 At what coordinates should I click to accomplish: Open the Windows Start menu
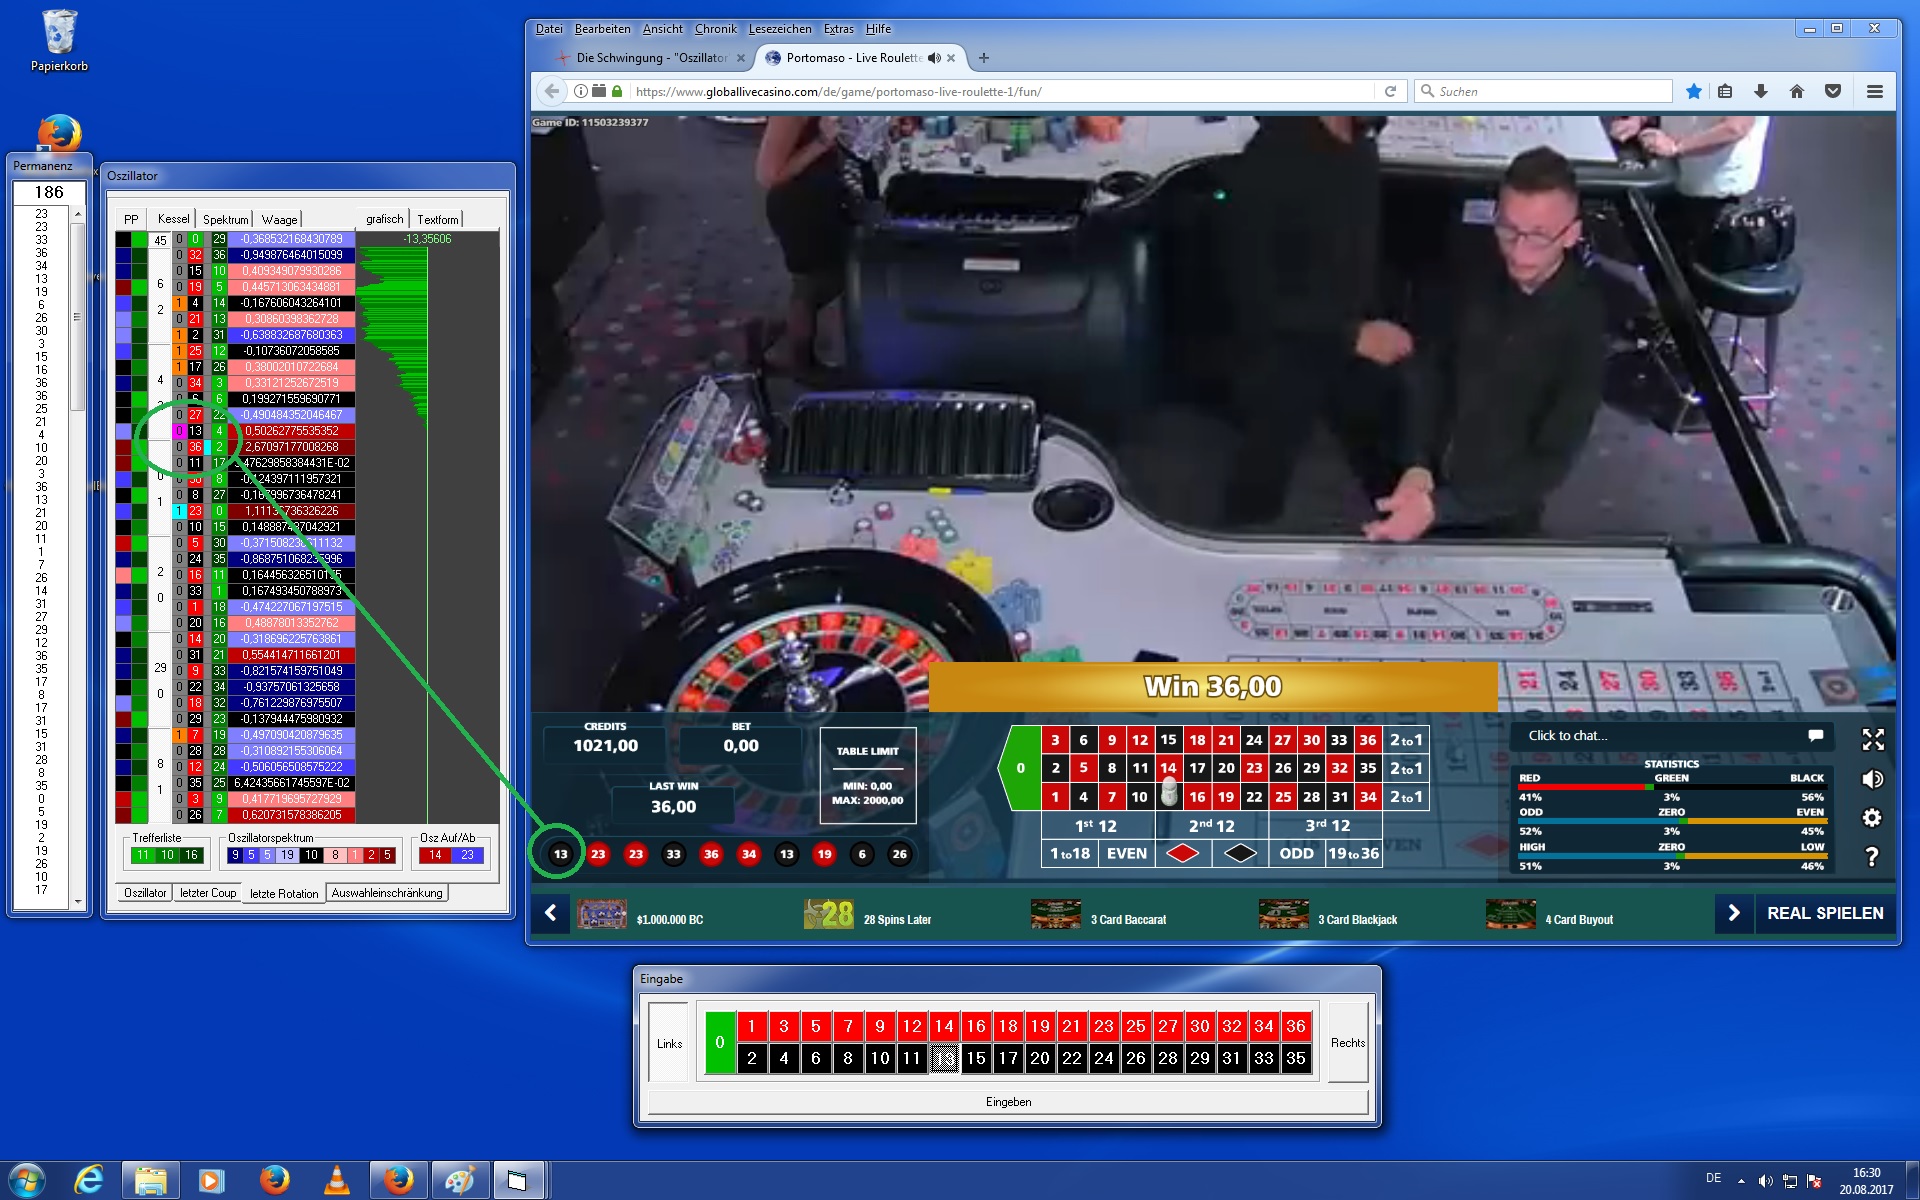coord(27,1180)
